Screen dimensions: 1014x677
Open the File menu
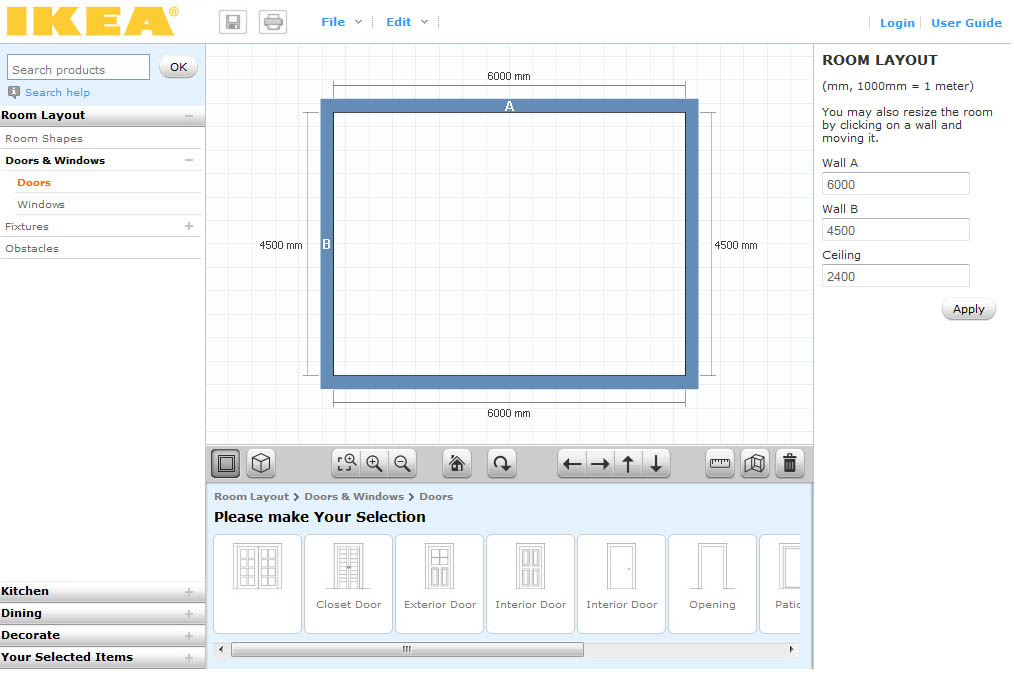point(333,22)
